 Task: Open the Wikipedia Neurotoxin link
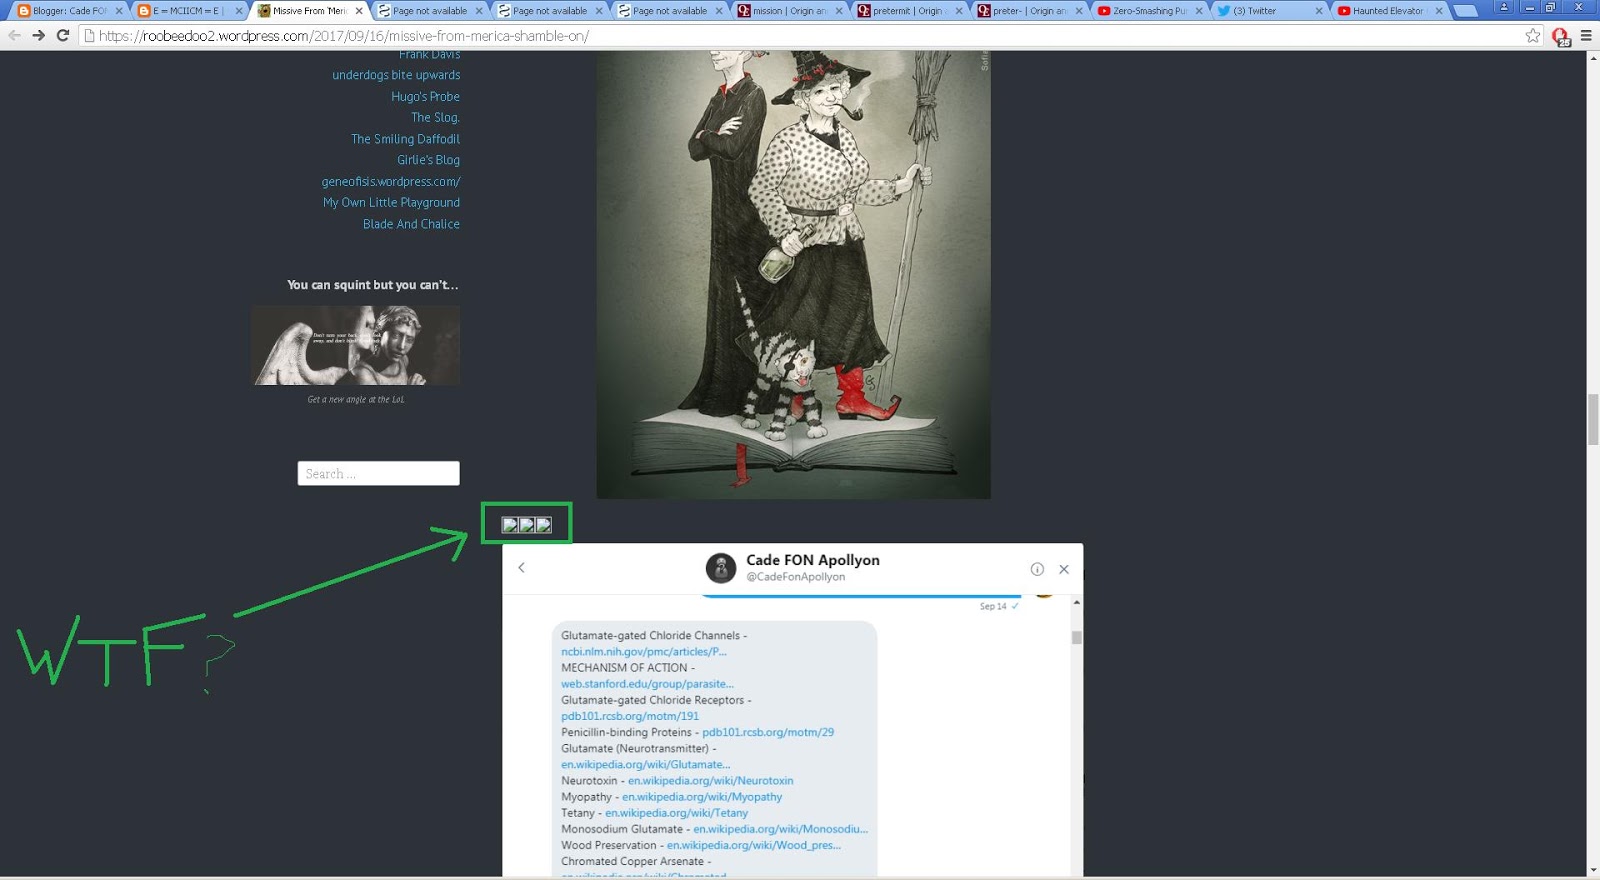pyautogui.click(x=710, y=781)
